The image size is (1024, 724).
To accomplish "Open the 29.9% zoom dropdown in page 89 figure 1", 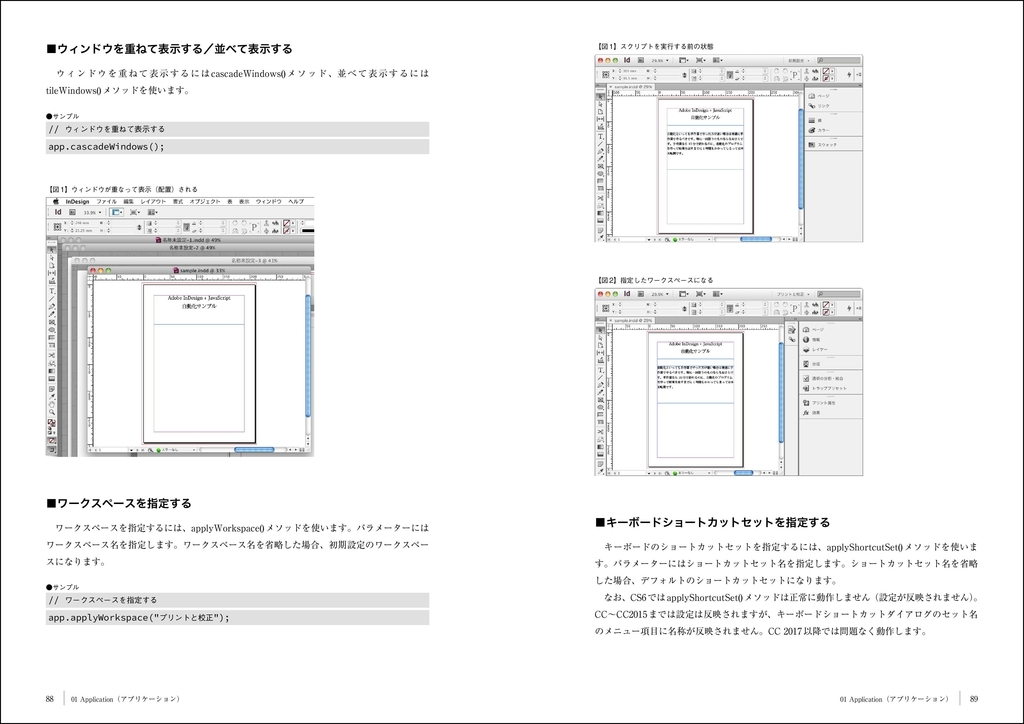I will [660, 60].
